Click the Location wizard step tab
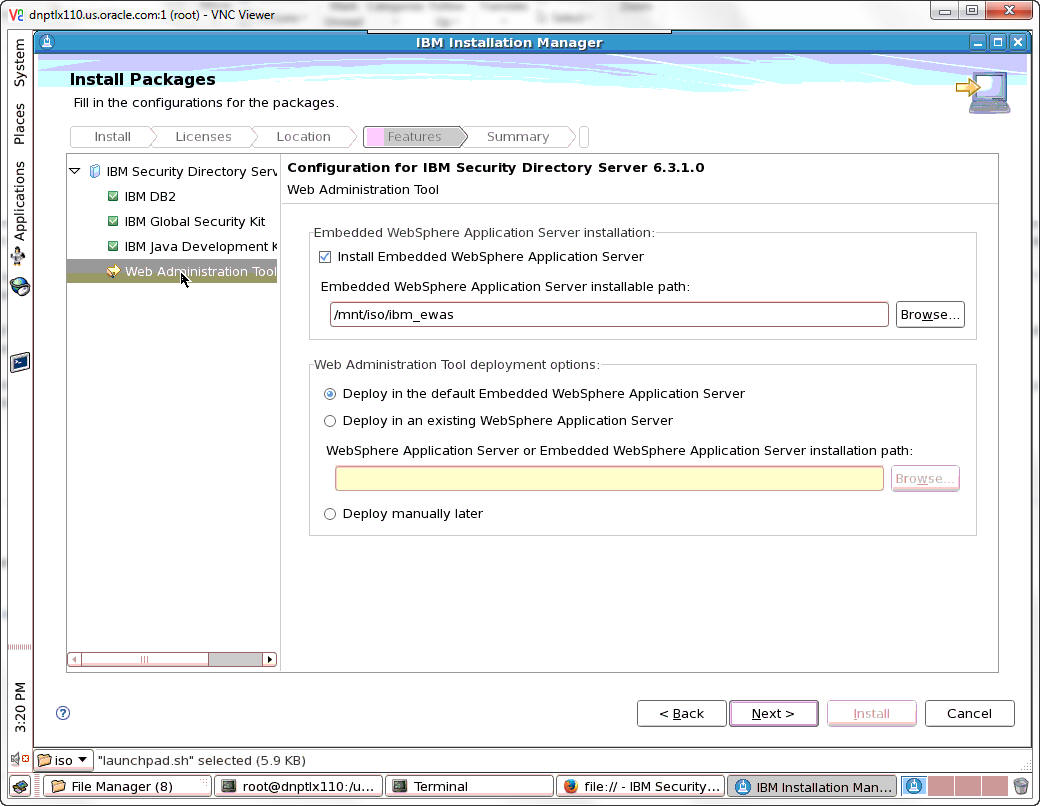The height and width of the screenshot is (806, 1040). [x=303, y=137]
